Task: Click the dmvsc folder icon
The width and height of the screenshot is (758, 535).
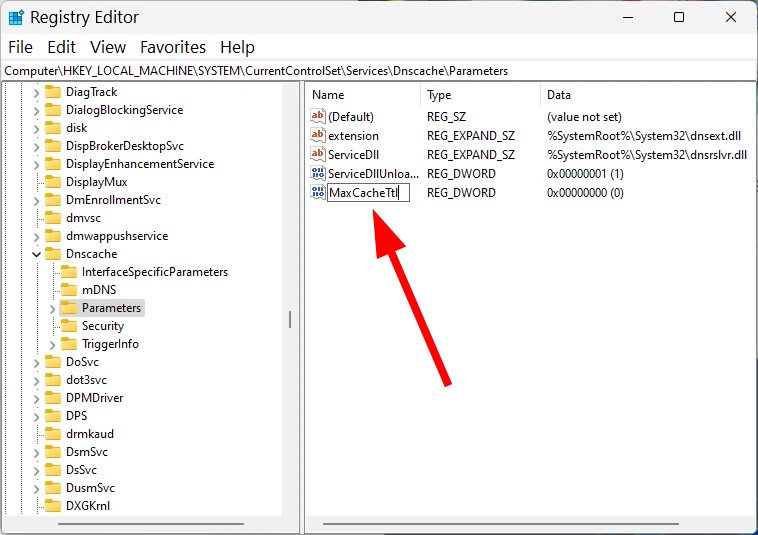Action: click(x=53, y=218)
